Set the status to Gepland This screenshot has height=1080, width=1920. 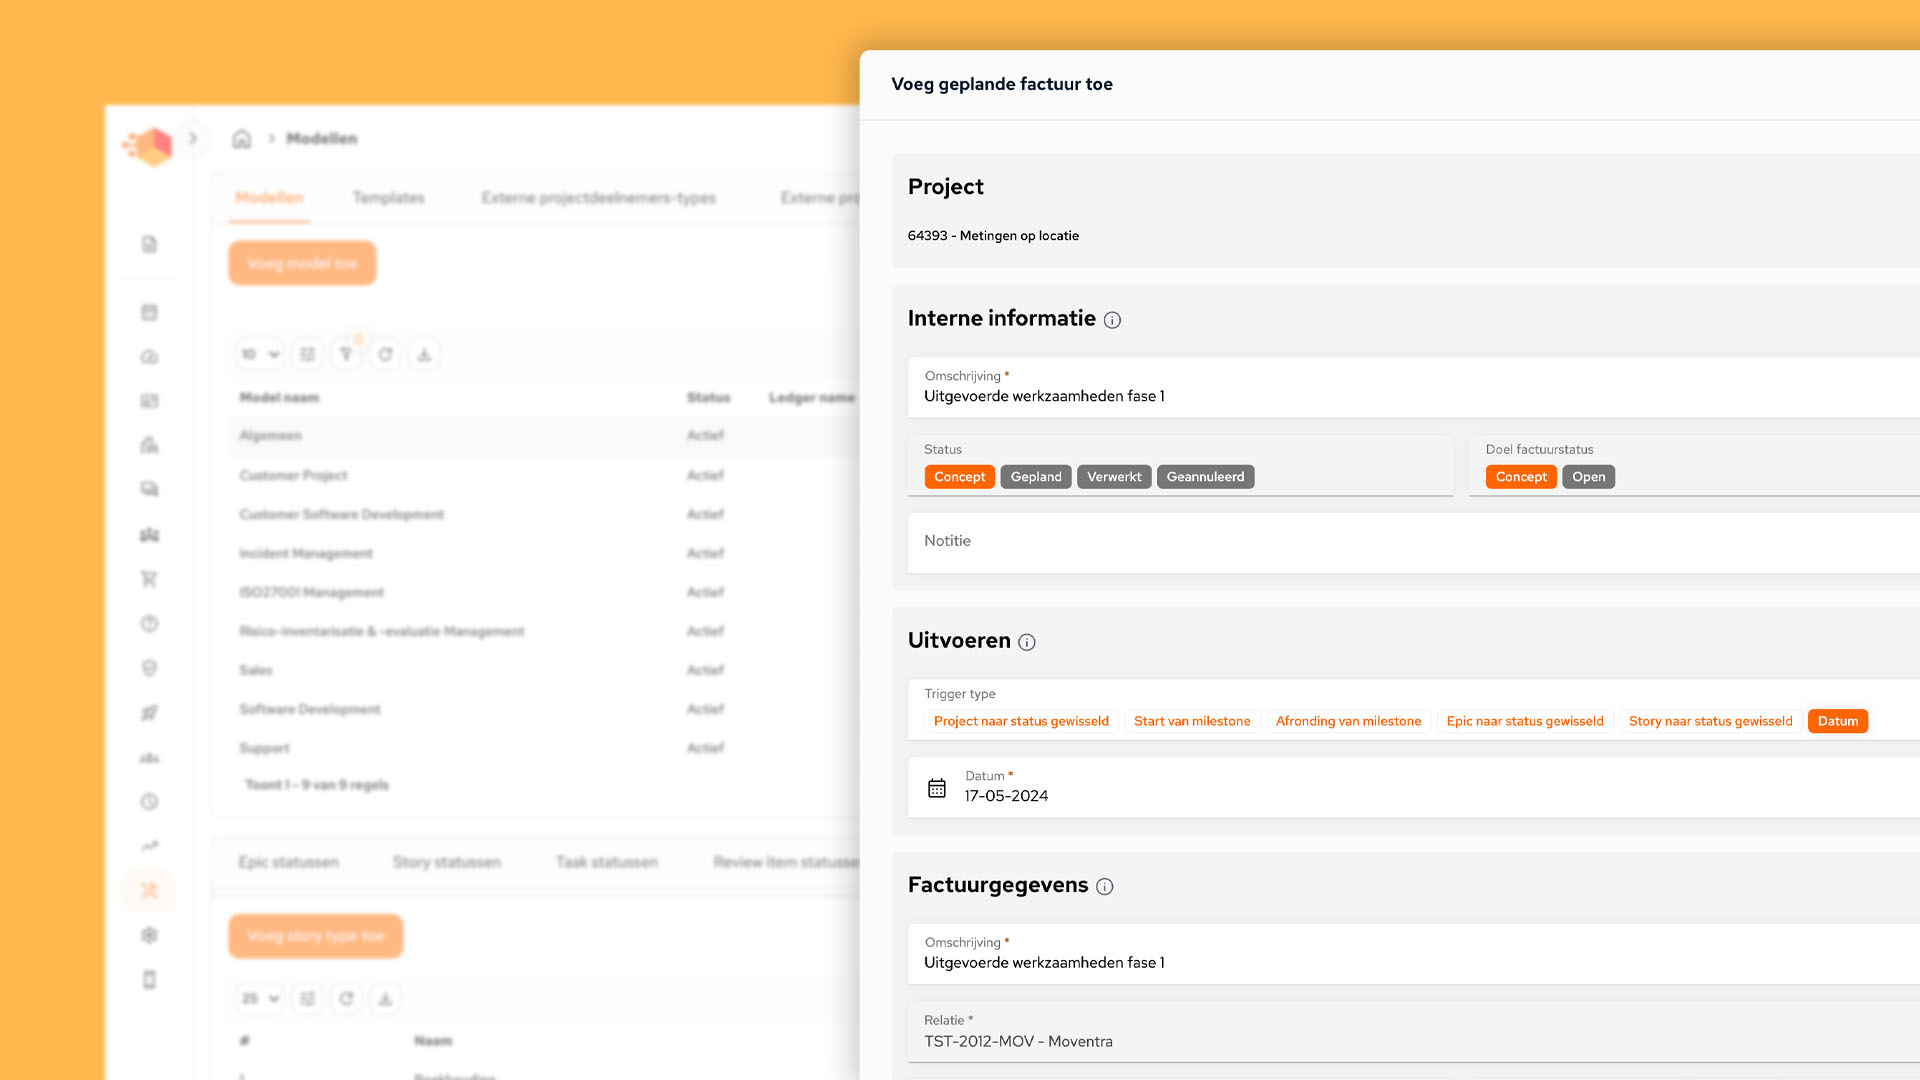coord(1035,477)
